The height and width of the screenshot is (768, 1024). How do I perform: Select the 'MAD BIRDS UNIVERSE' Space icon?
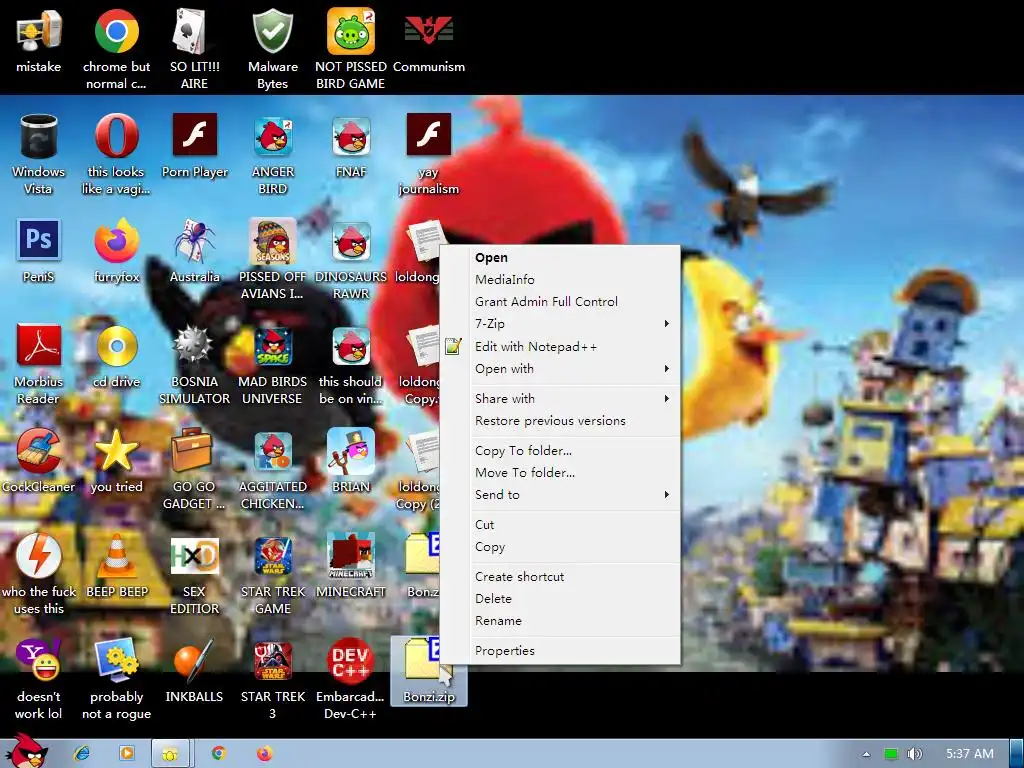[273, 346]
